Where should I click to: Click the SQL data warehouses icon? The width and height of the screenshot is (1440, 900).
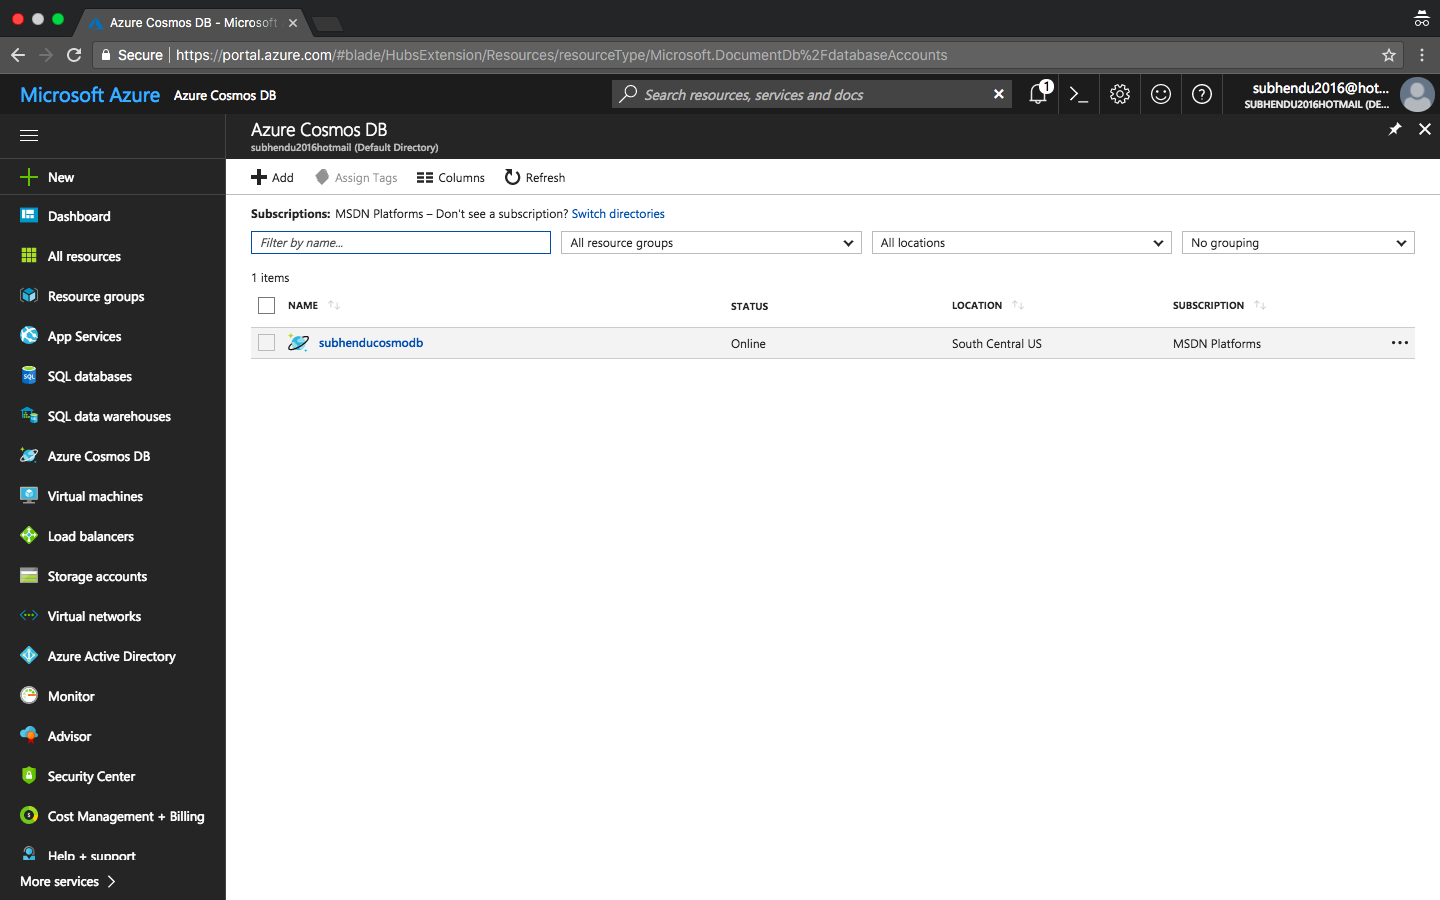(x=29, y=416)
